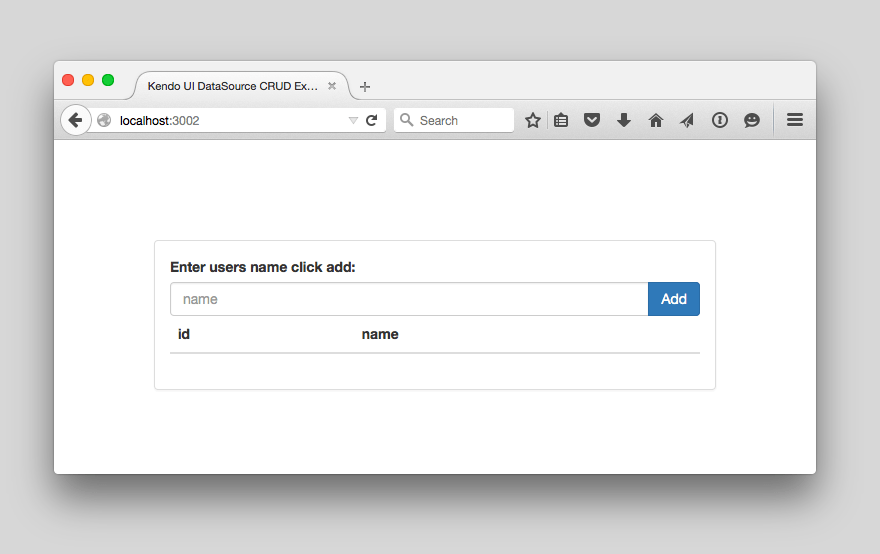This screenshot has width=880, height=554.
Task: Open the Downloads arrow icon
Action: pos(624,120)
